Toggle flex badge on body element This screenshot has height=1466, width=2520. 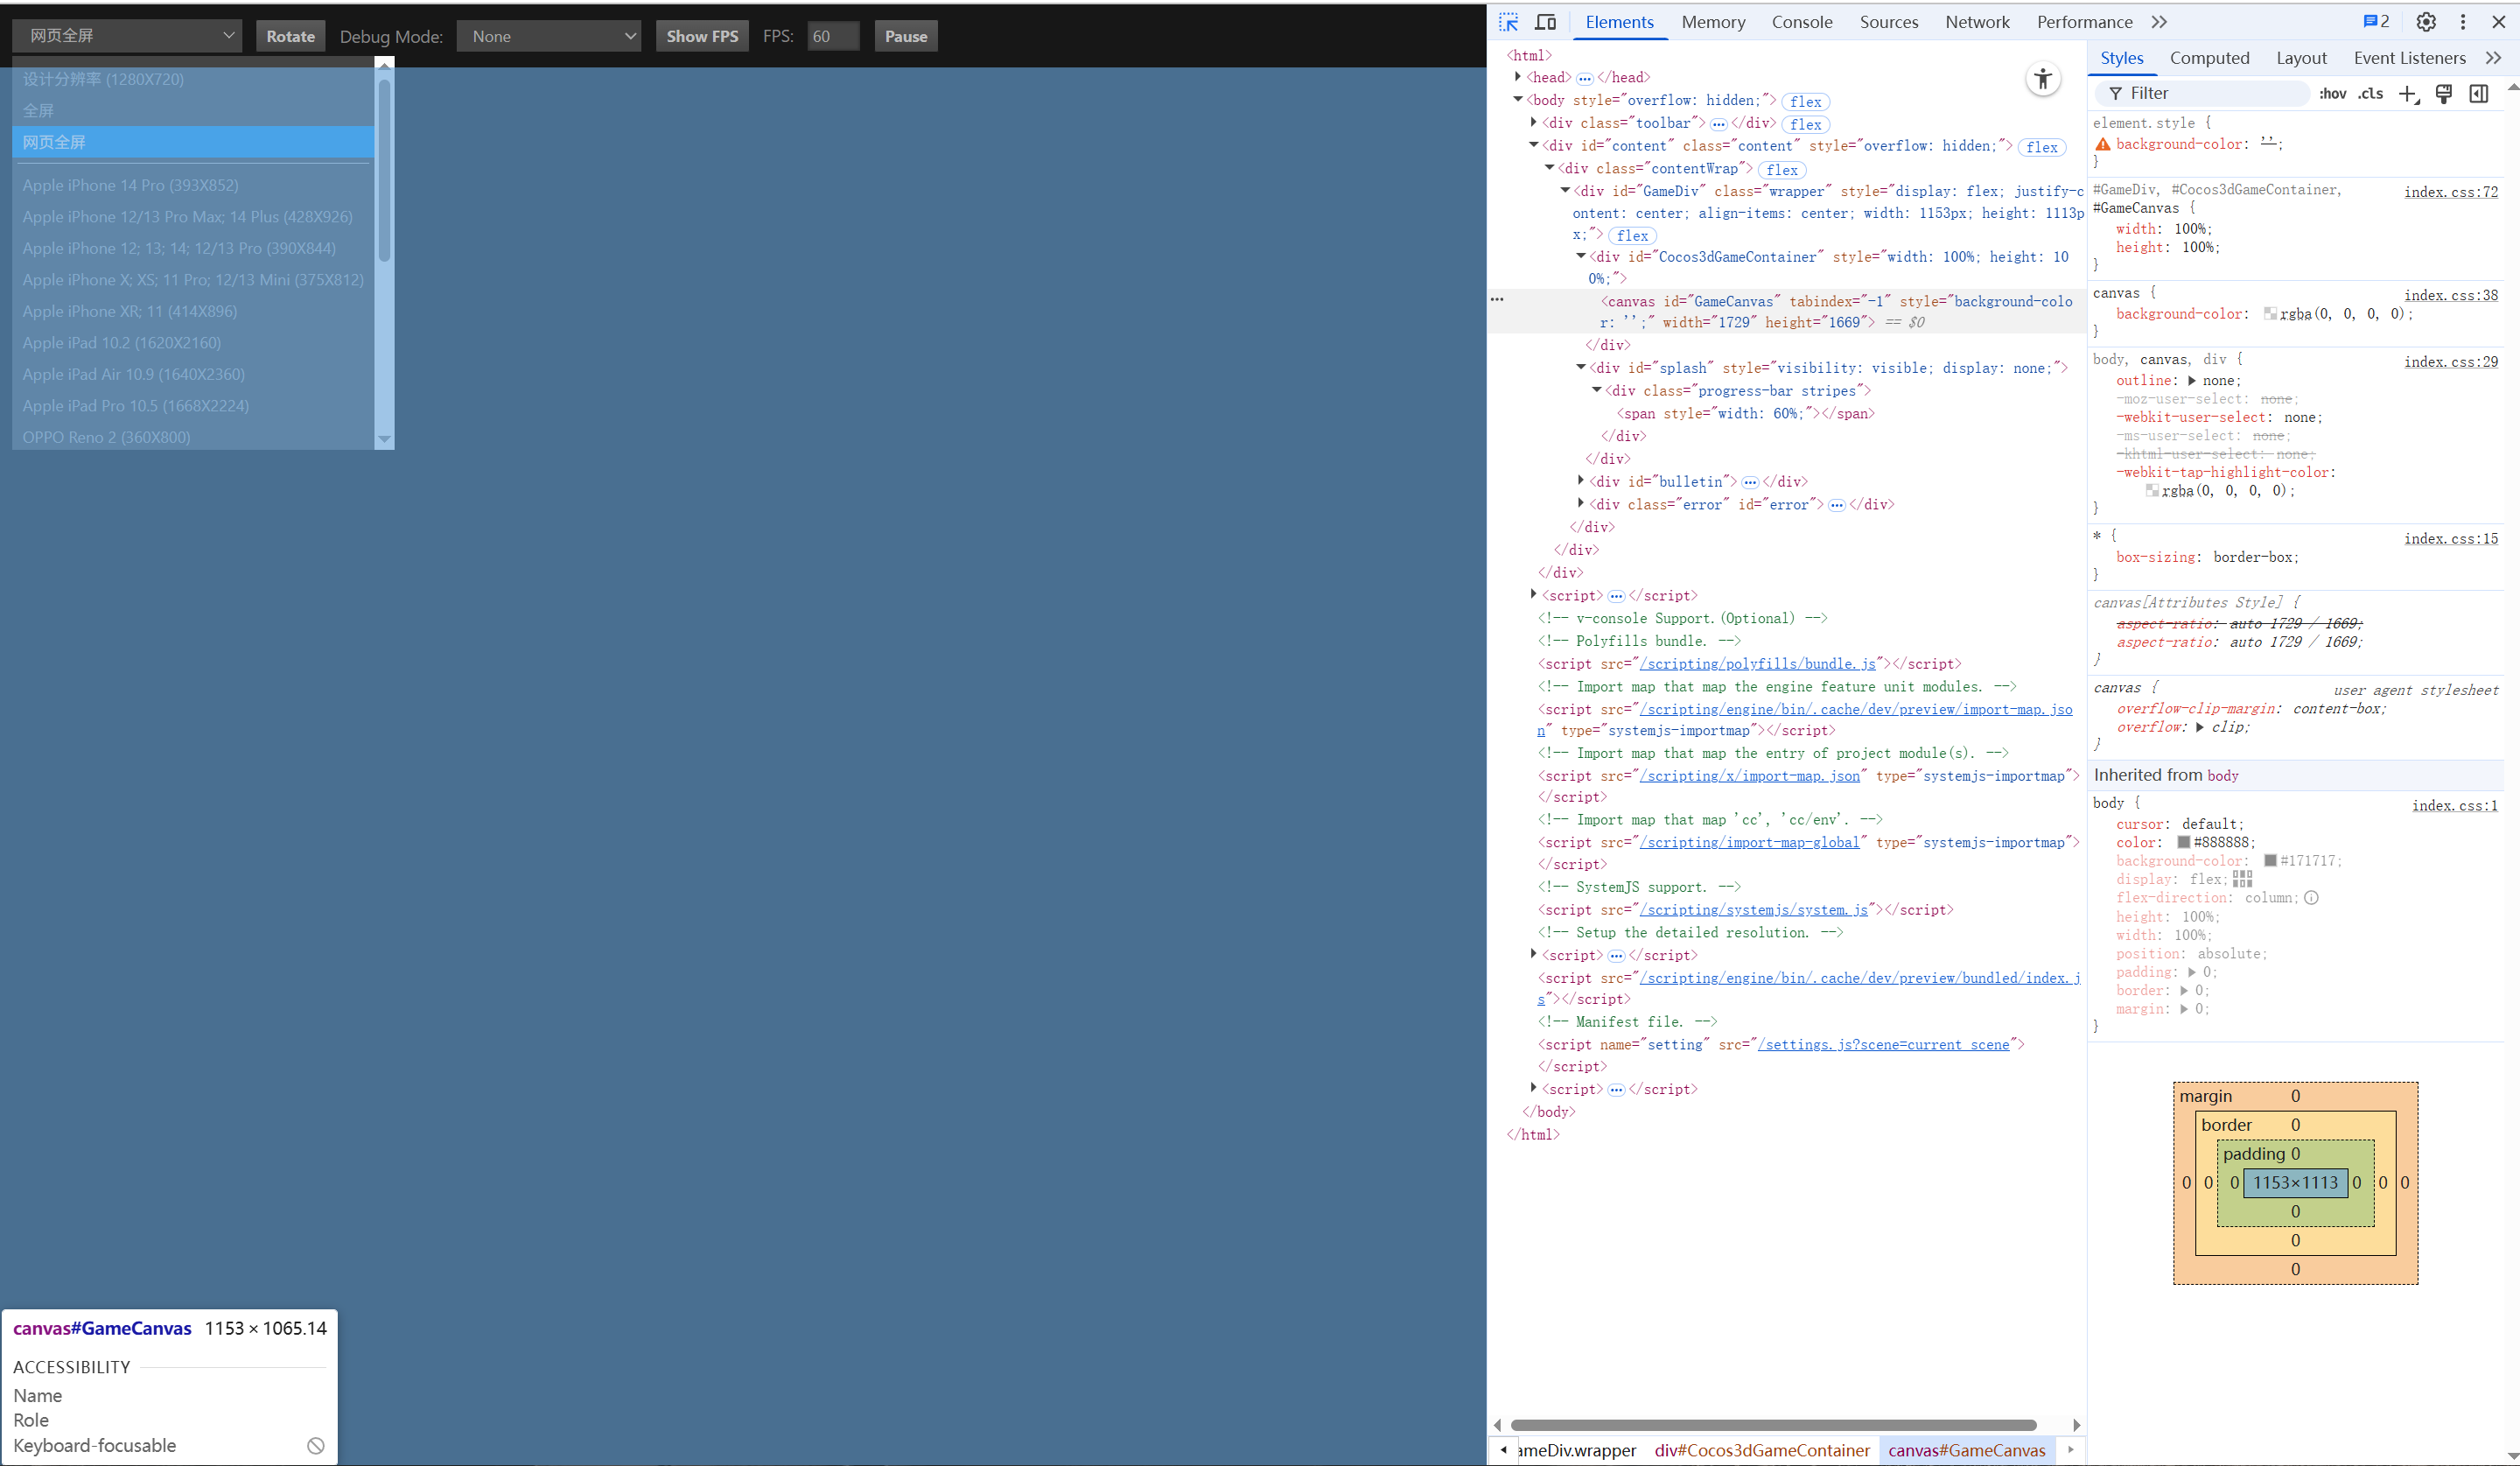tap(1805, 101)
